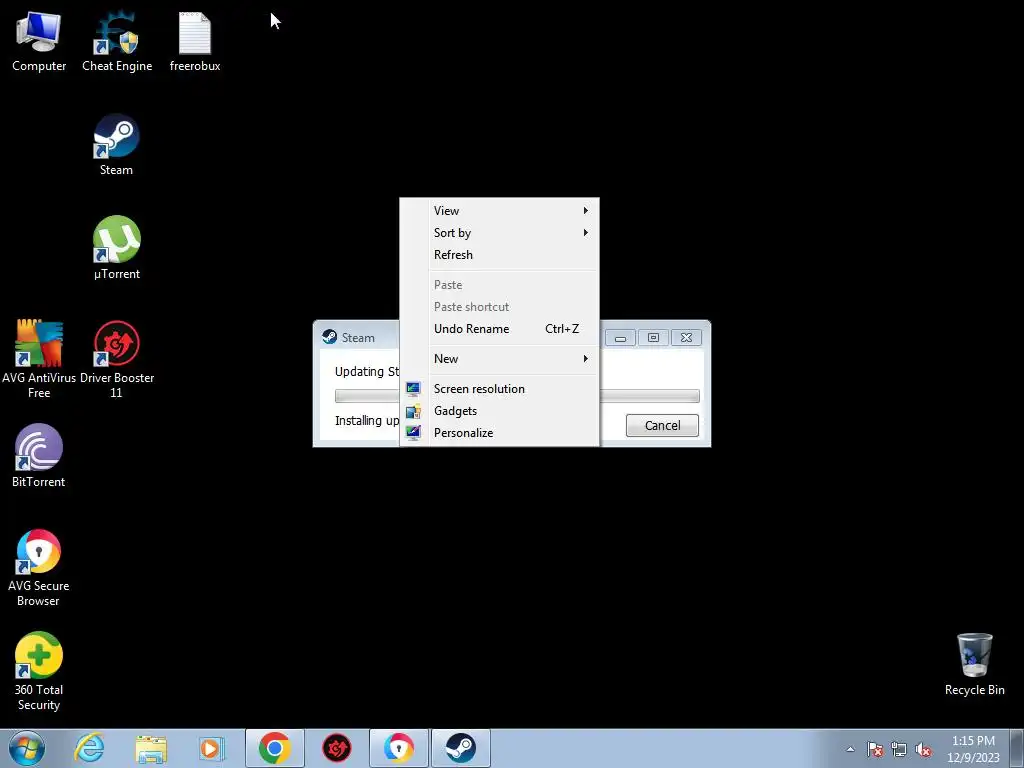This screenshot has width=1024, height=768.
Task: Maximize the Steam updater window
Action: 653,338
